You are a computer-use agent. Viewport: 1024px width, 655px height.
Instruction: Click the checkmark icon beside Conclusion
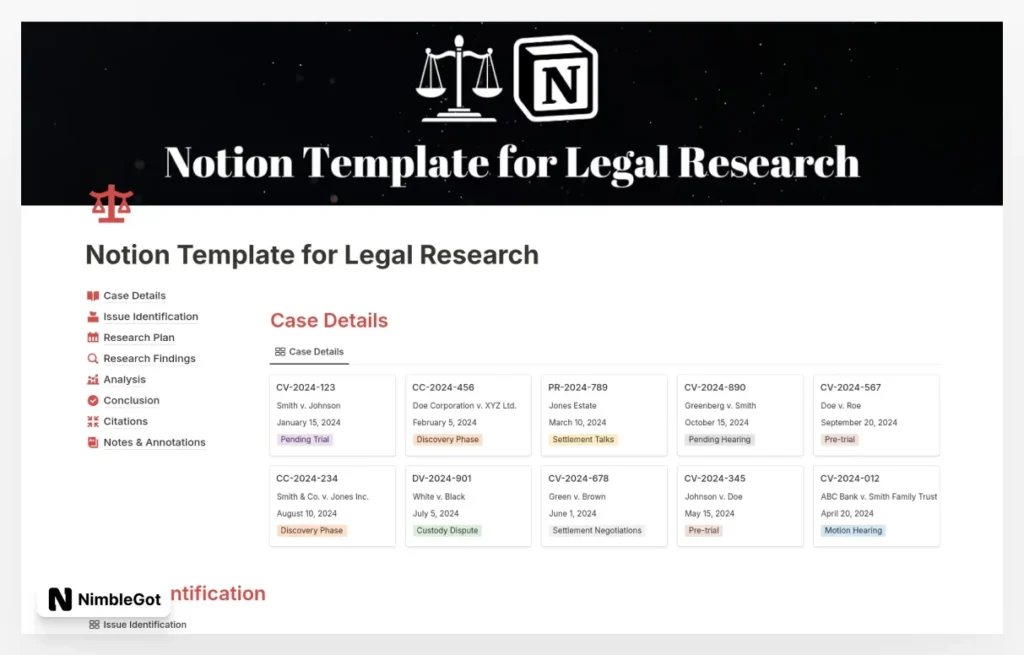[93, 401]
